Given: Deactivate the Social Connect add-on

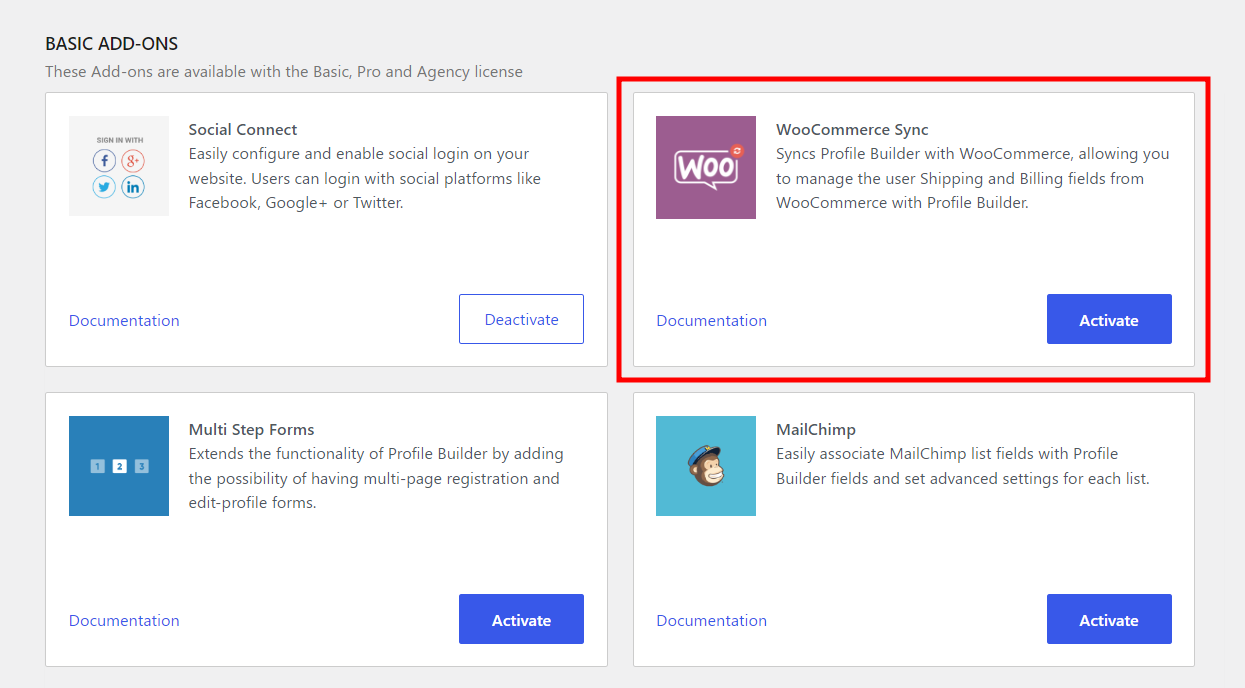Looking at the screenshot, I should 521,319.
